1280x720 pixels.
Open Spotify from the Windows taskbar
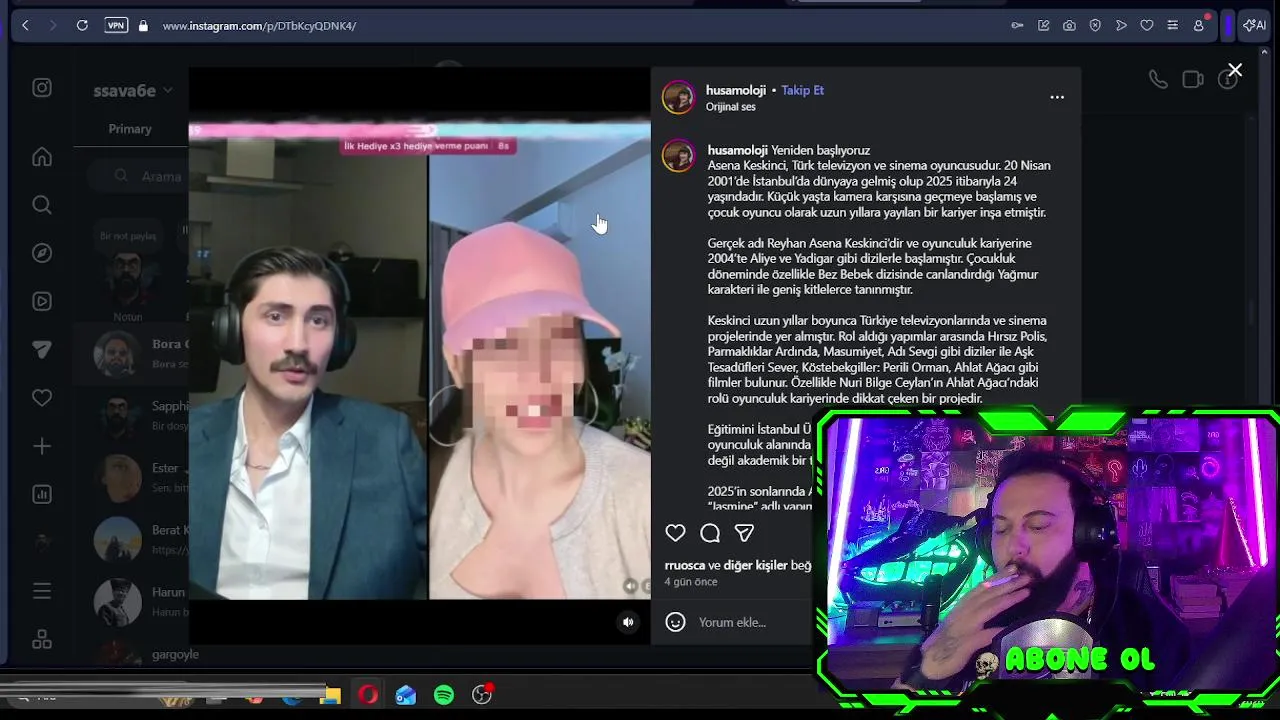click(444, 694)
